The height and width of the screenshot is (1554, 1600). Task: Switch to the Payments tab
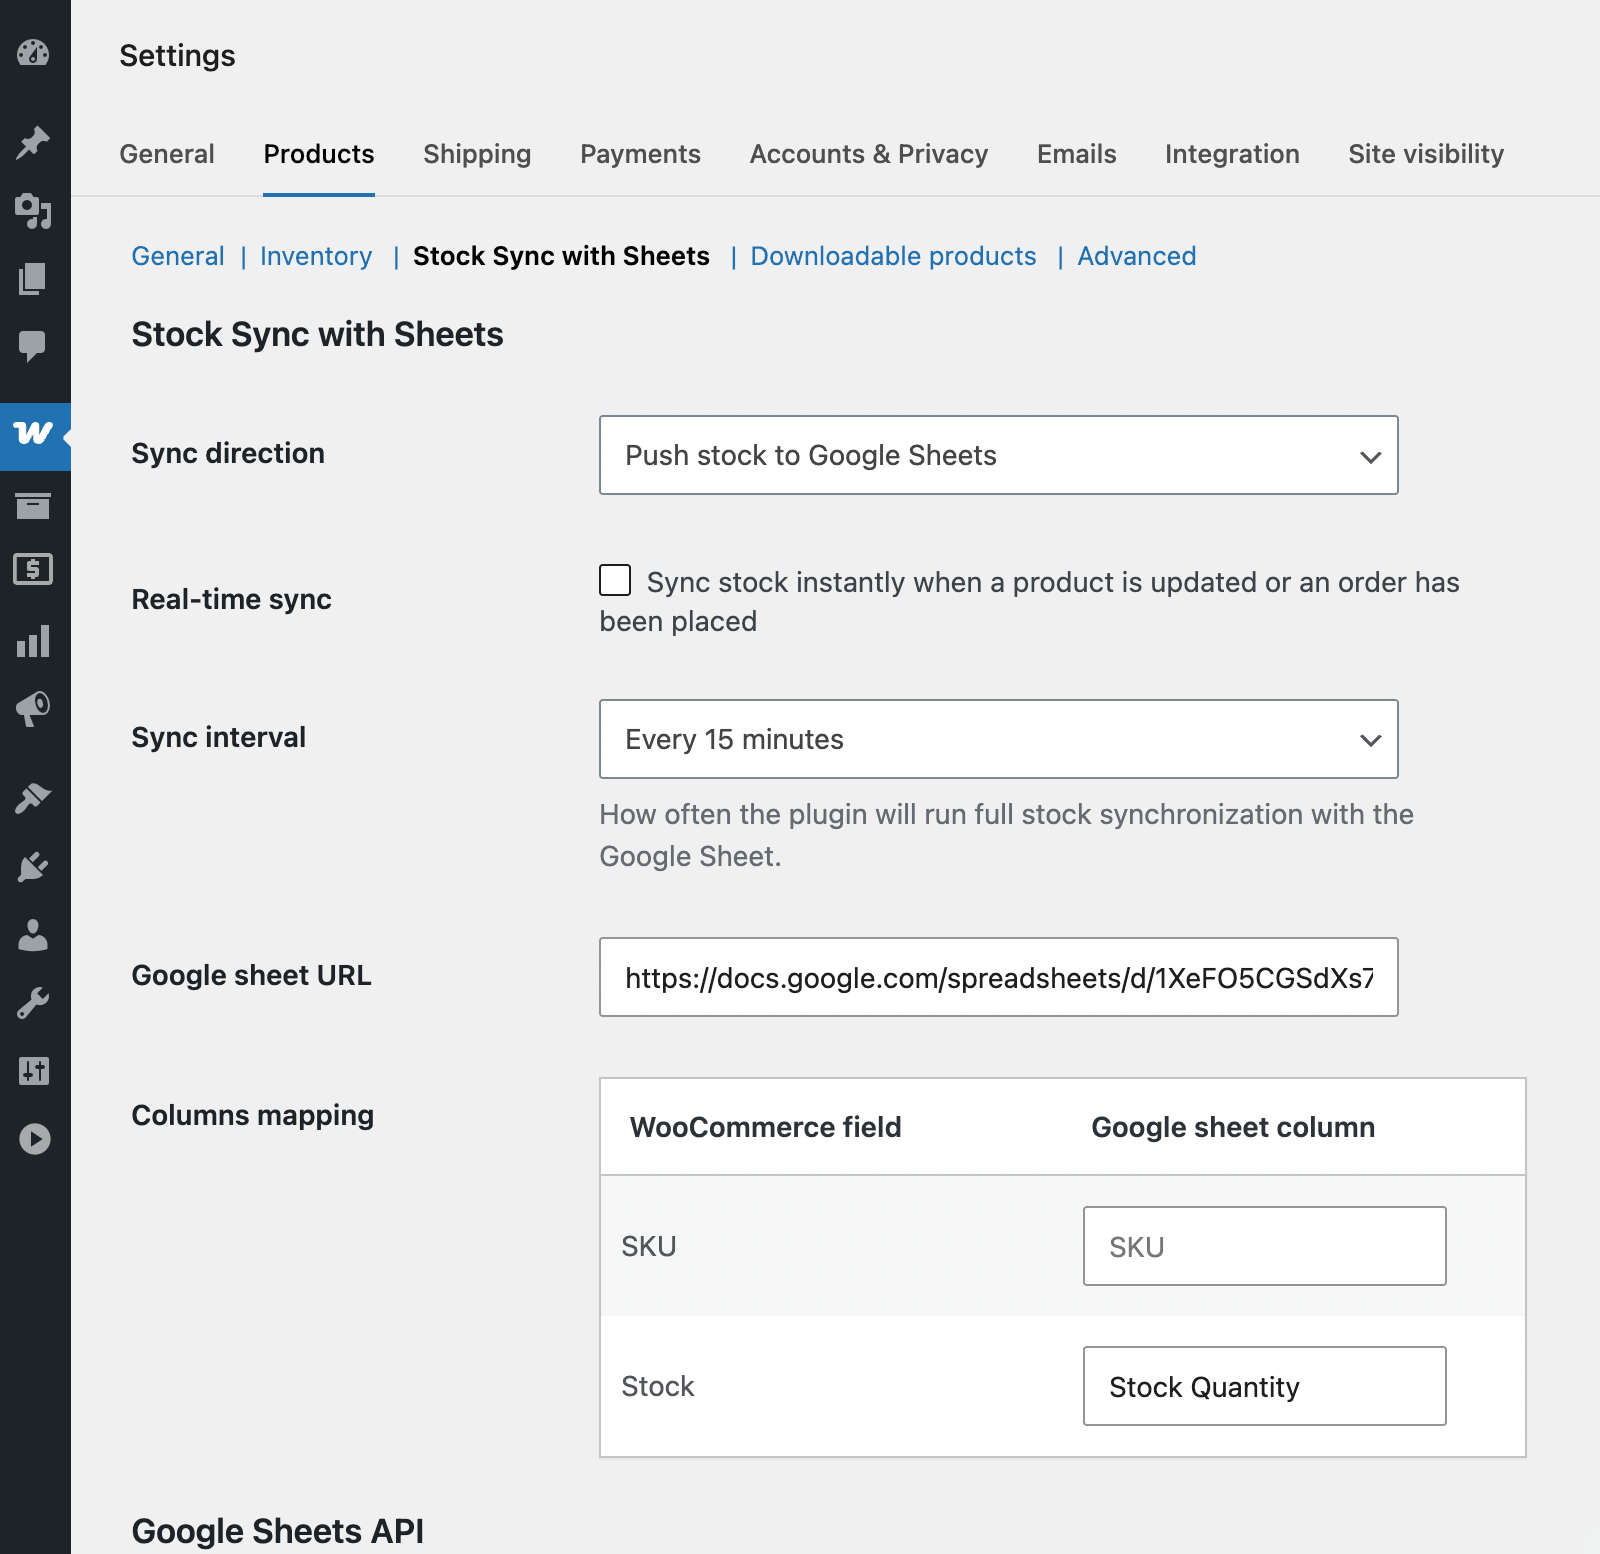pos(640,154)
